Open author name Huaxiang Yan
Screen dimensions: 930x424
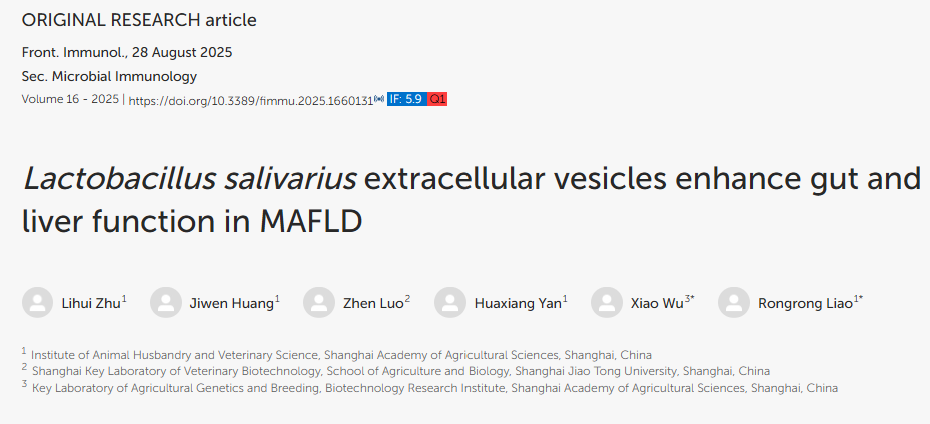tap(518, 304)
